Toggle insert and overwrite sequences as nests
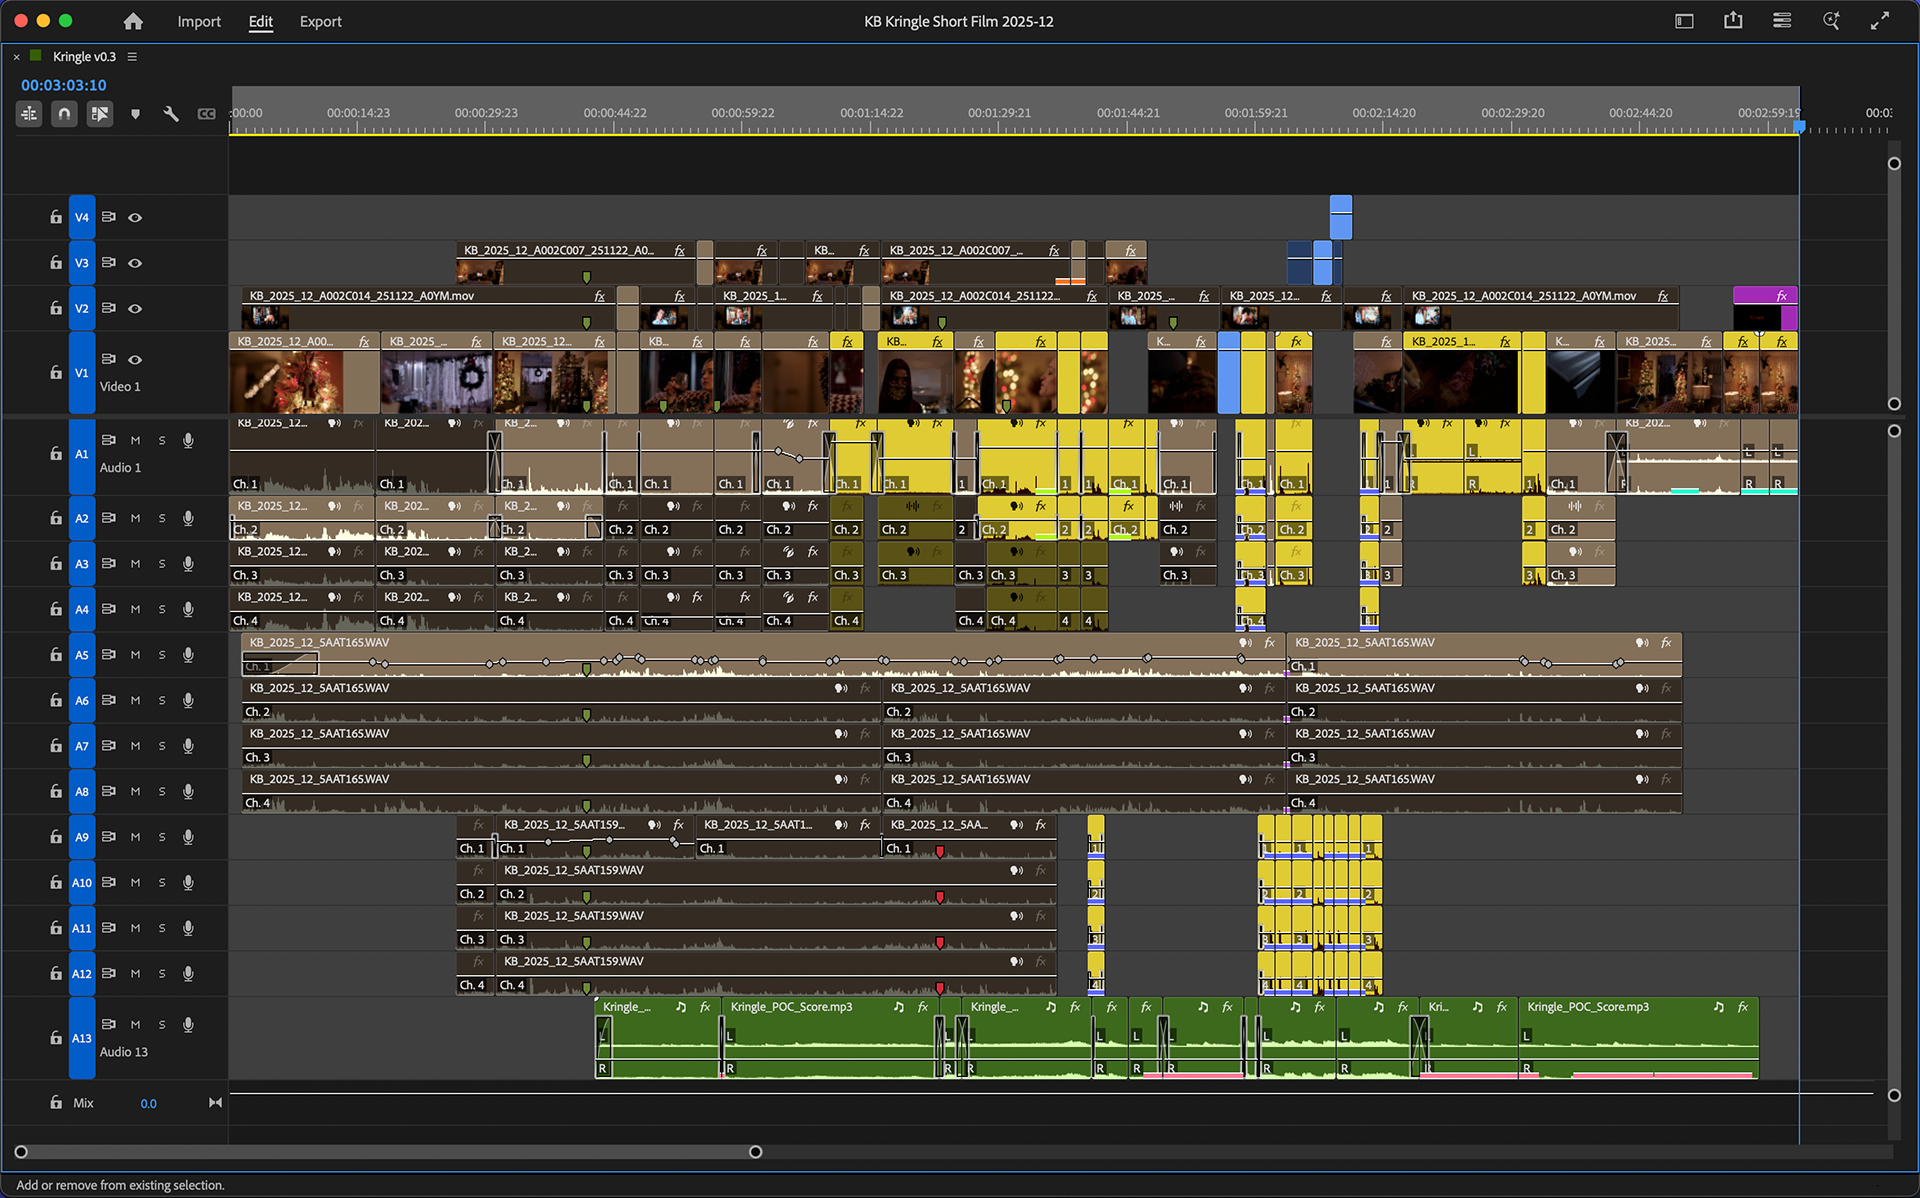The width and height of the screenshot is (1920, 1198). tap(29, 114)
